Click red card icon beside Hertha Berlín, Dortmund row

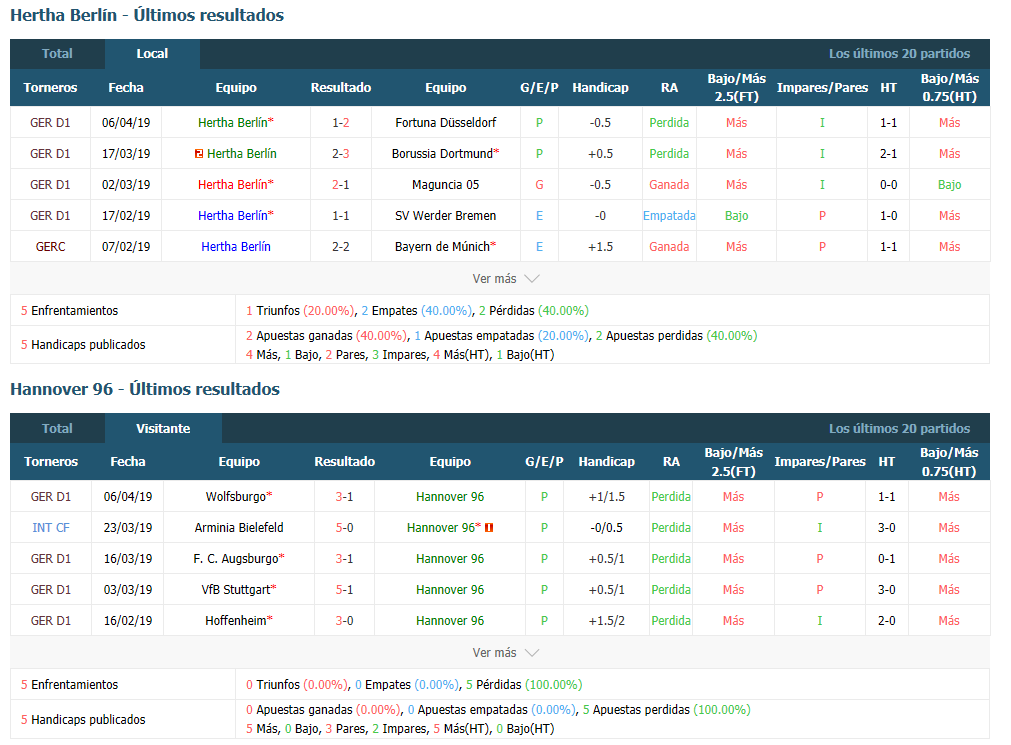[x=199, y=154]
